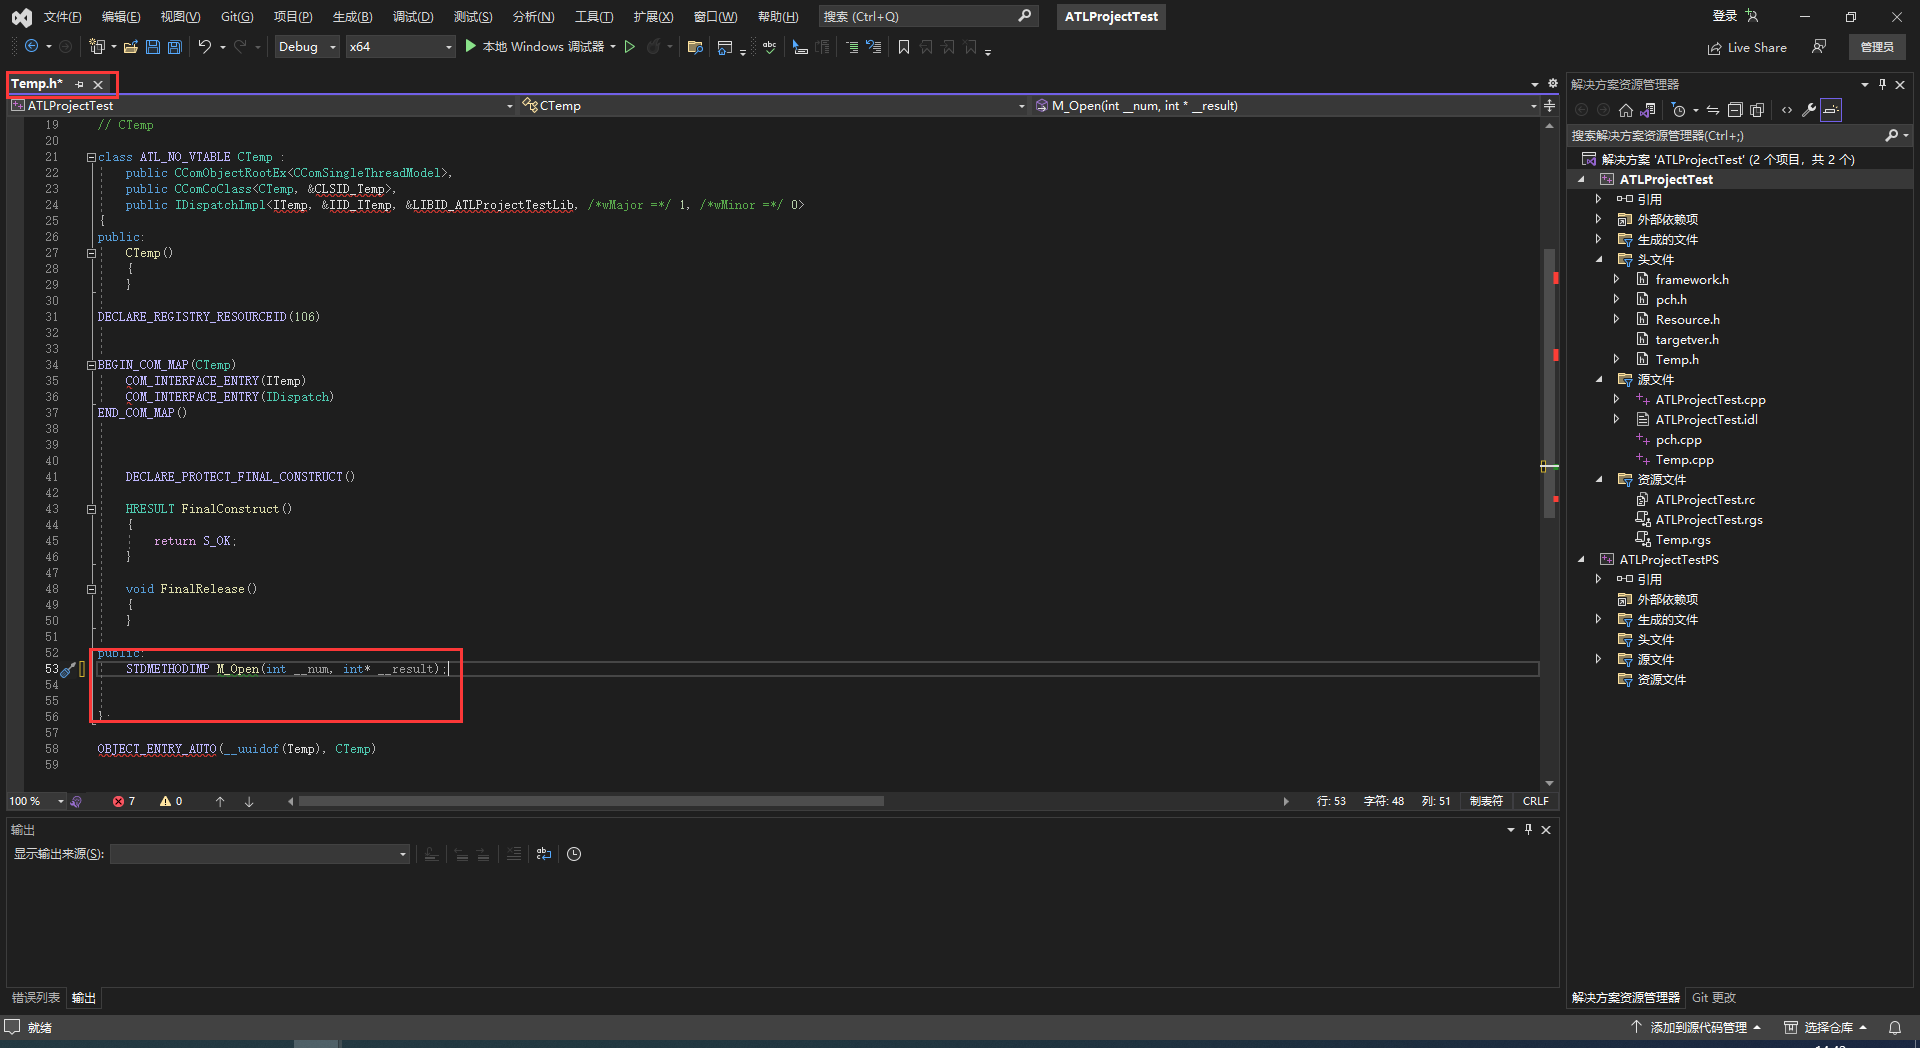Viewport: 1920px width, 1048px height.
Task: Click the Solution Explorer search field
Action: click(x=1739, y=135)
